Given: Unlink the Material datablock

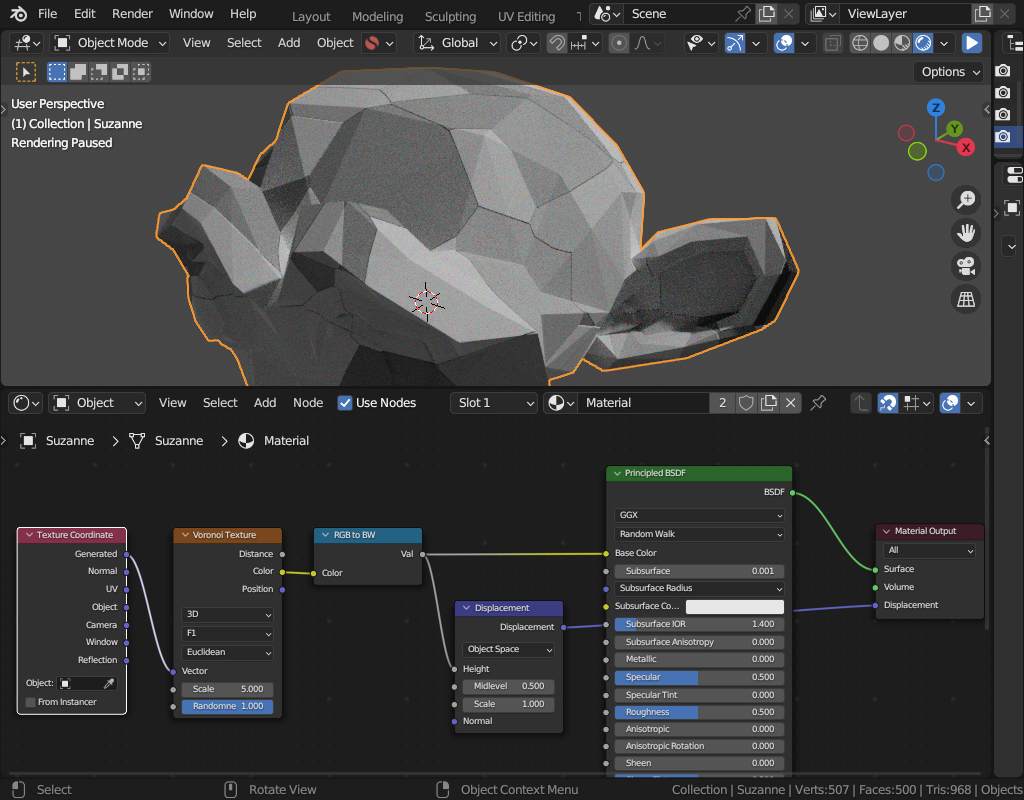Looking at the screenshot, I should point(790,403).
